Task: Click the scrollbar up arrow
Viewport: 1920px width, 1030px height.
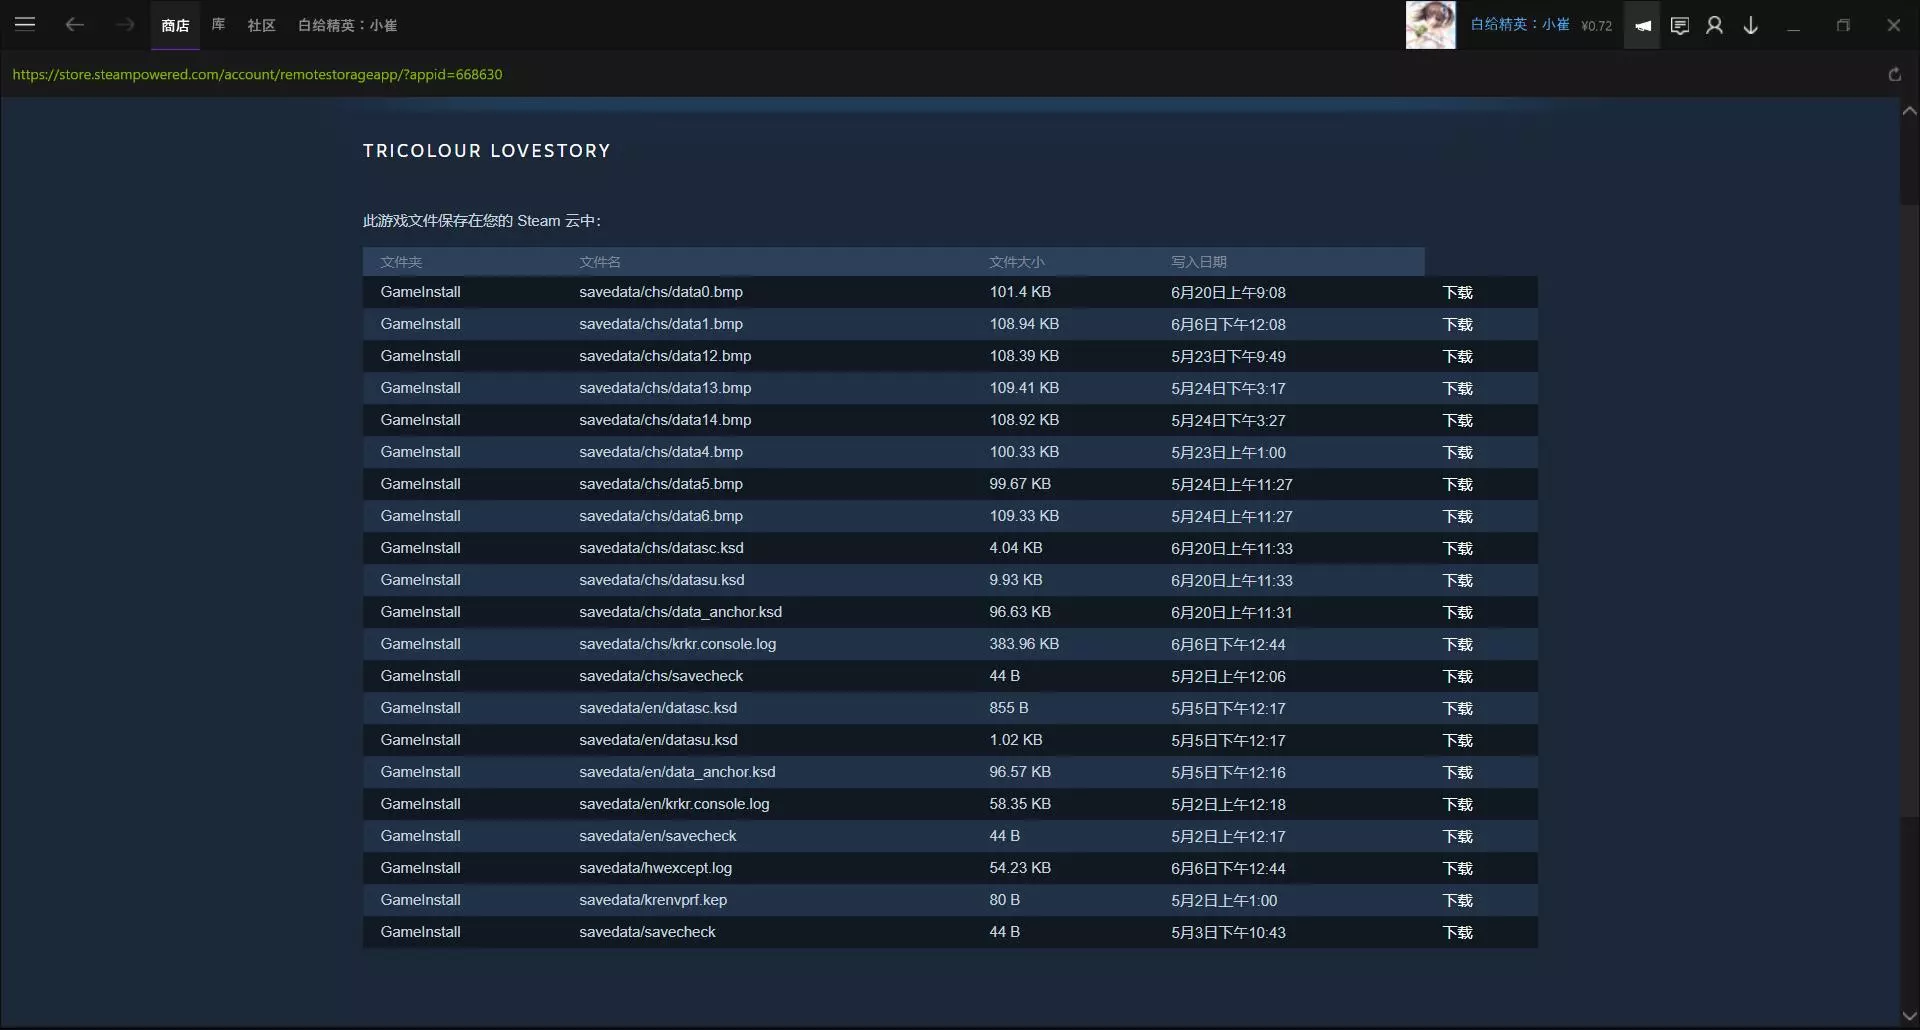Action: point(1909,111)
